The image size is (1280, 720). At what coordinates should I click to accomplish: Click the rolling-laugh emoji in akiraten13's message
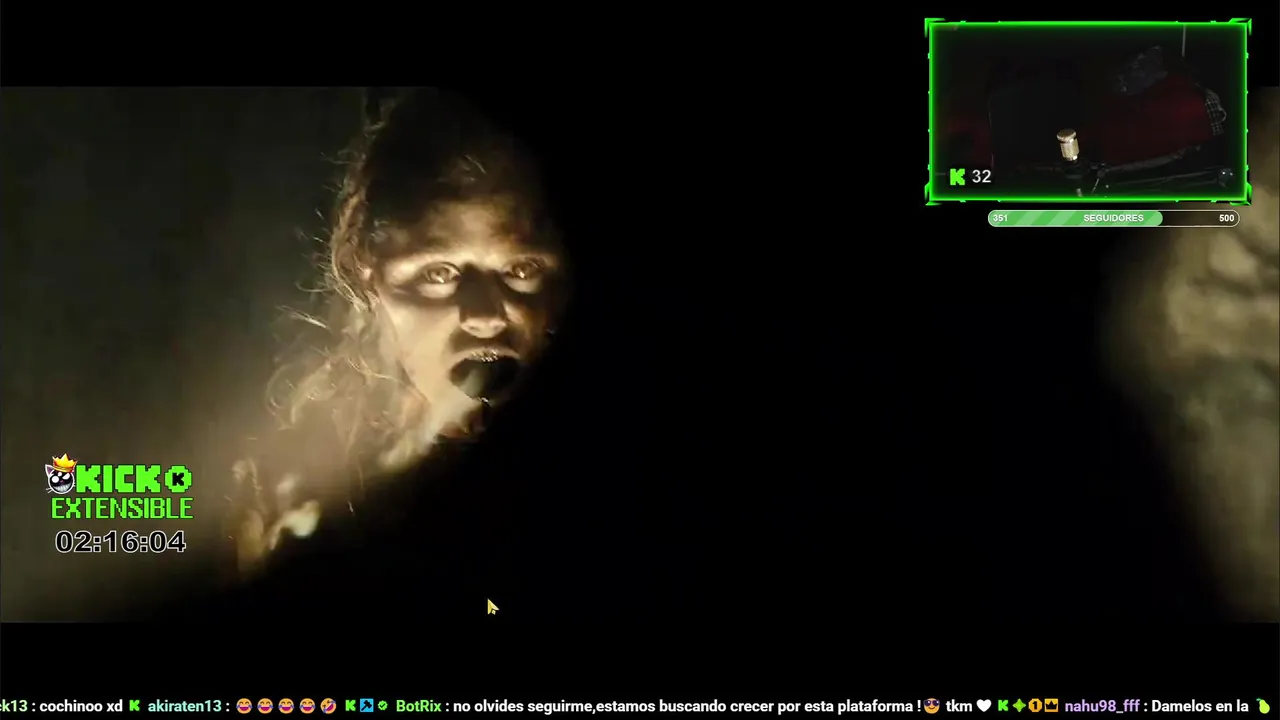(328, 706)
